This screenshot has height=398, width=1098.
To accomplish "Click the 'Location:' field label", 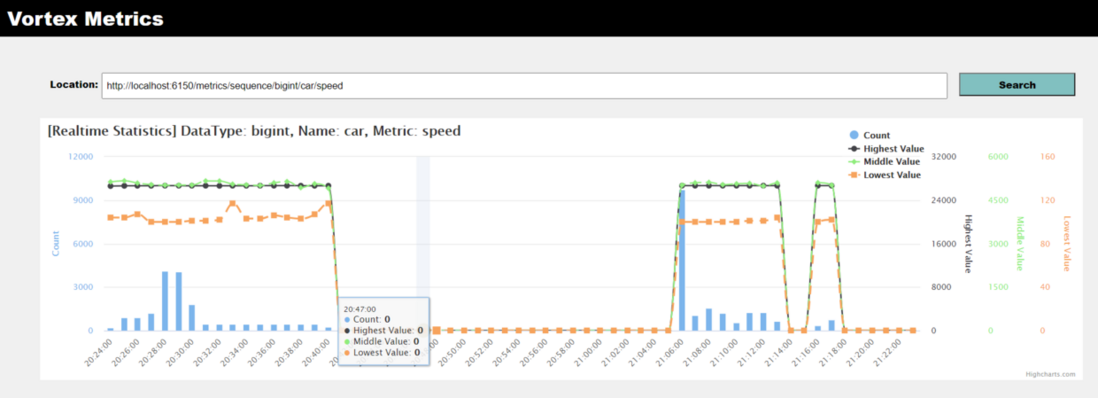I will pos(74,85).
